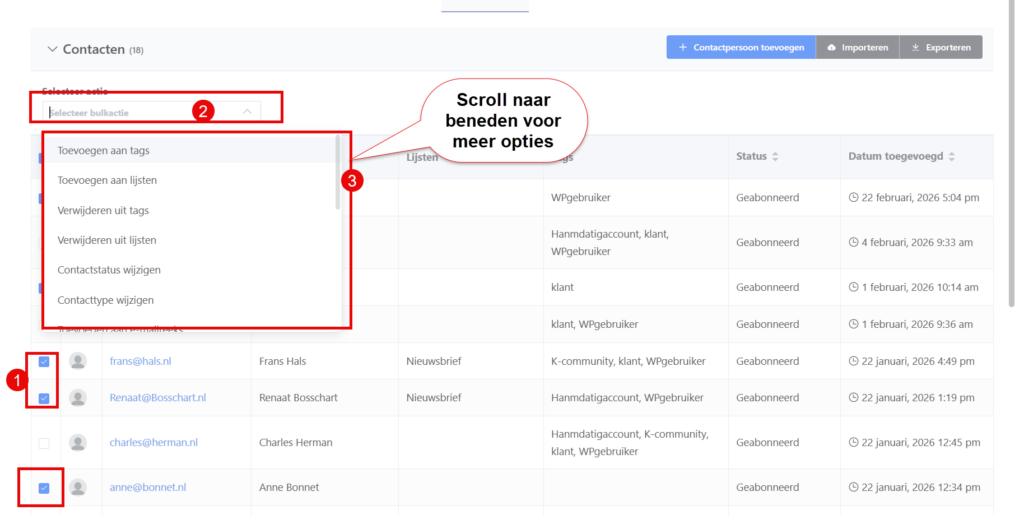This screenshot has width=1024, height=515.
Task: Click the avatar icon for charles@herman.nl
Action: click(x=77, y=442)
